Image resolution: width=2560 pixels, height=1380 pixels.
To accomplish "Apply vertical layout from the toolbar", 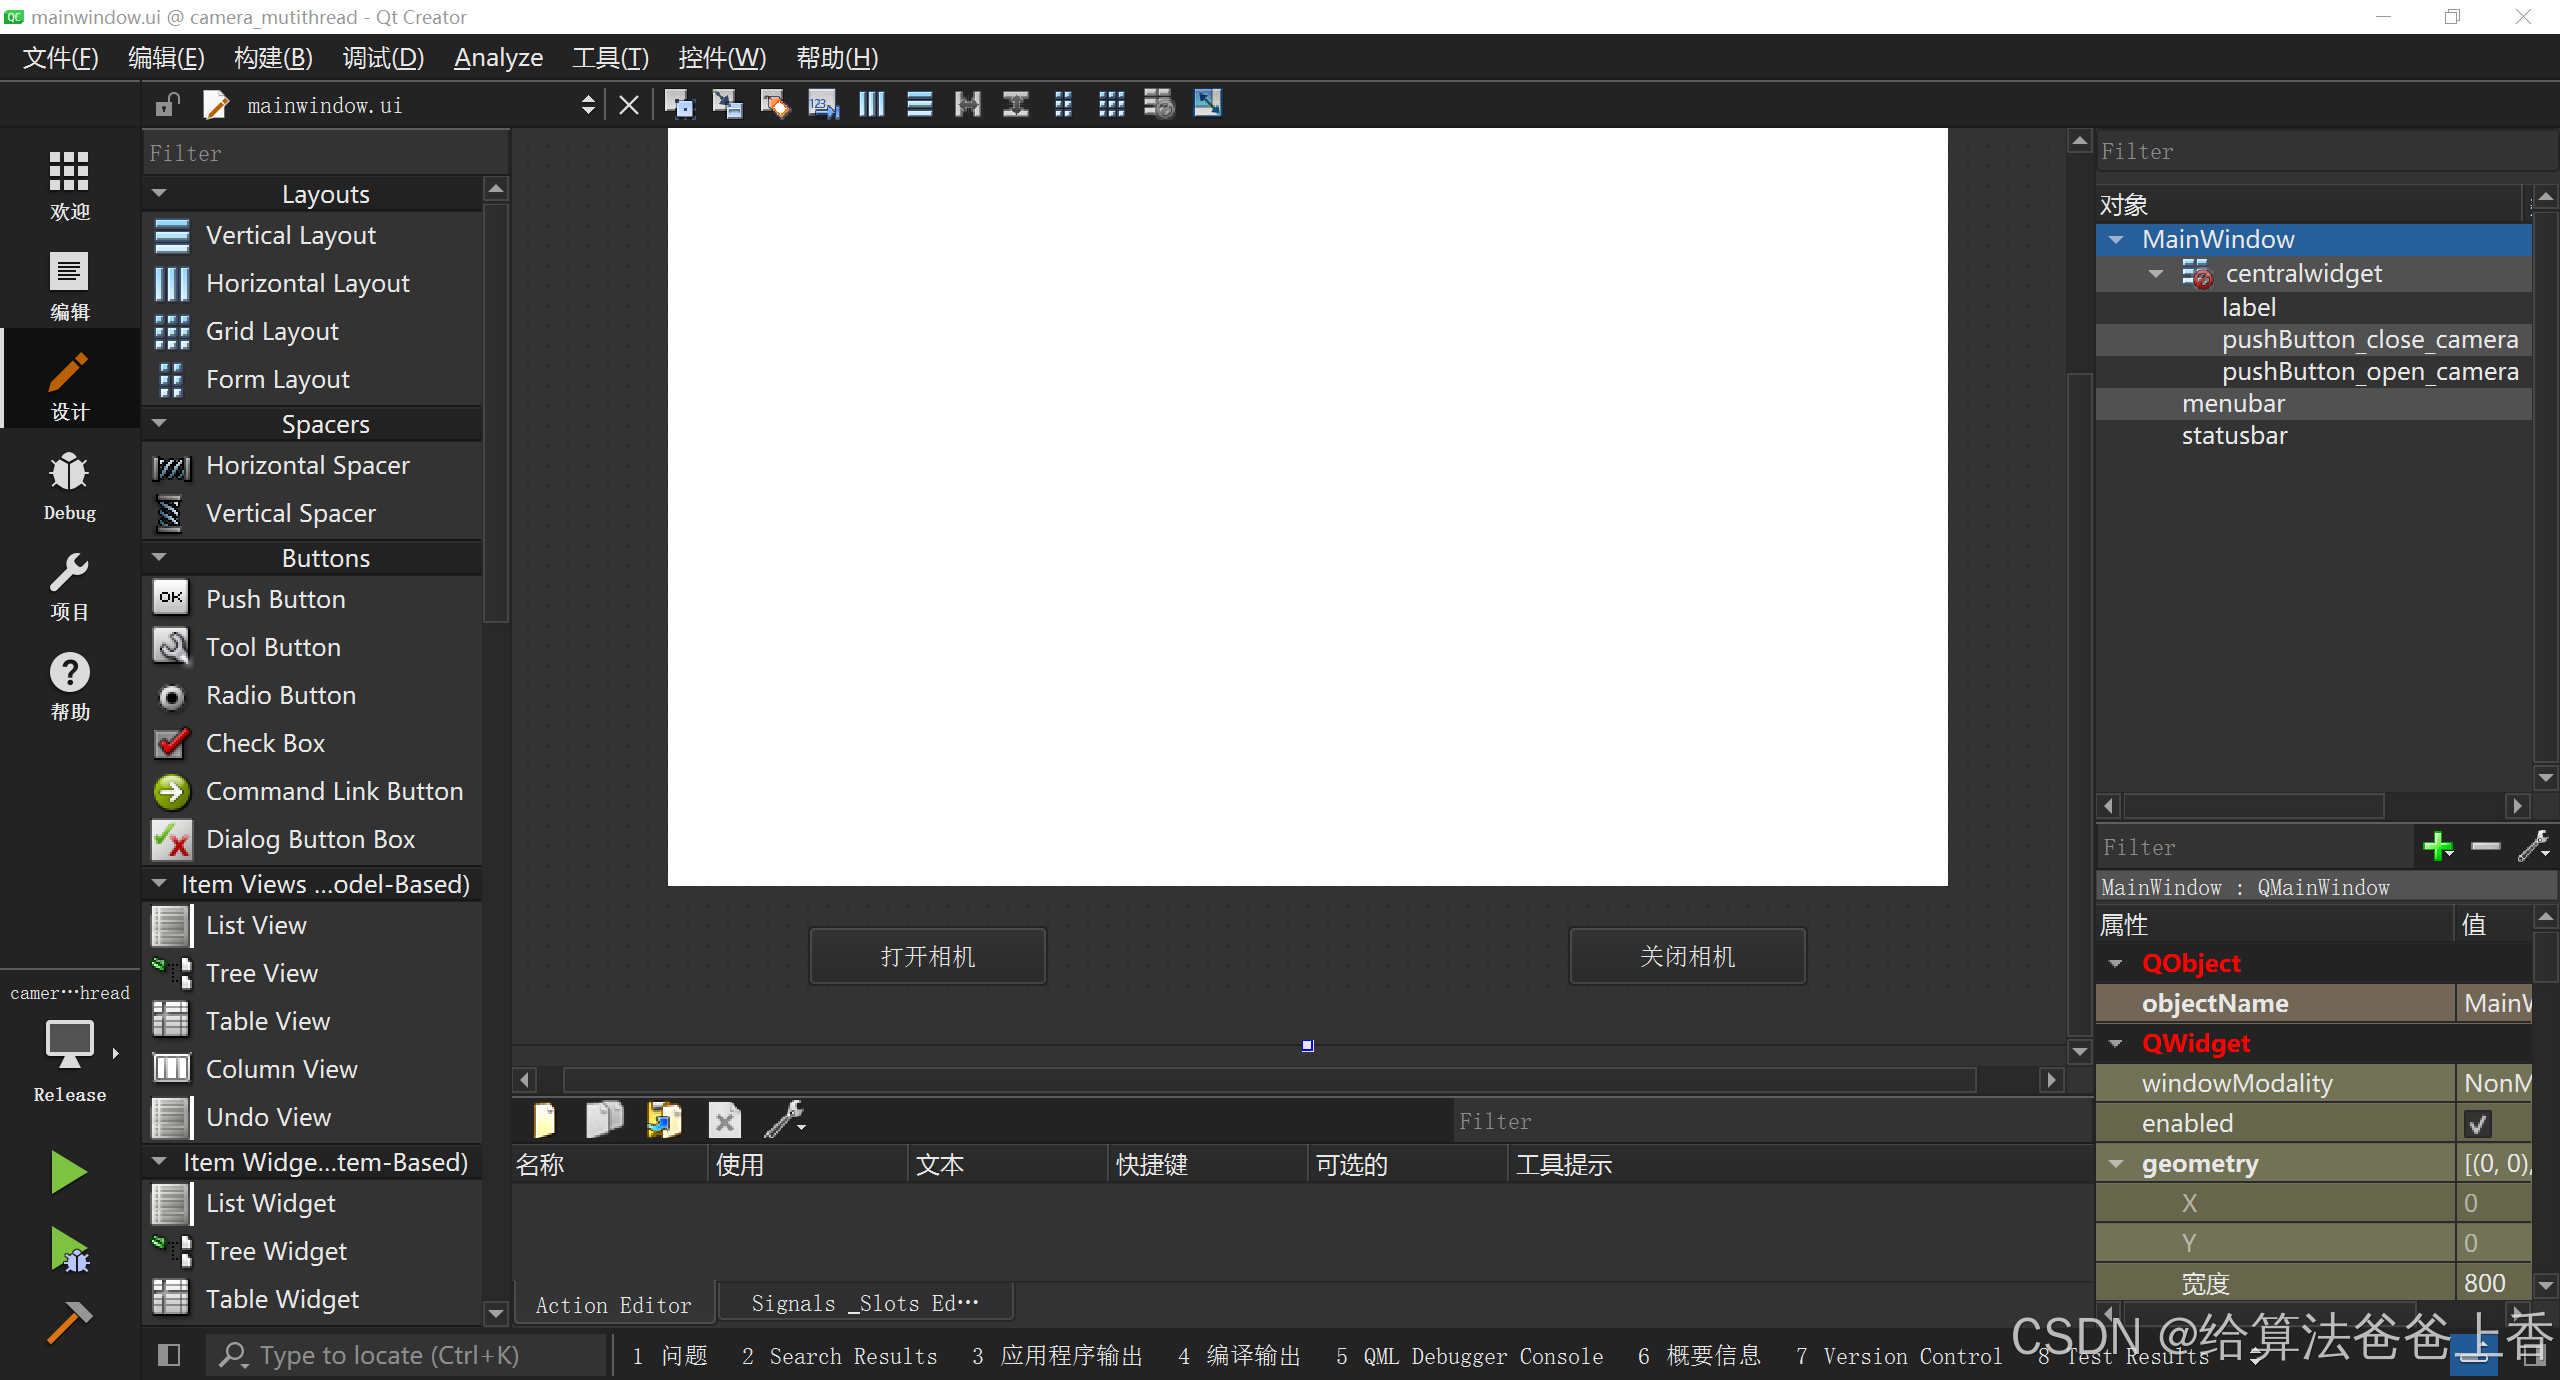I will 919,104.
